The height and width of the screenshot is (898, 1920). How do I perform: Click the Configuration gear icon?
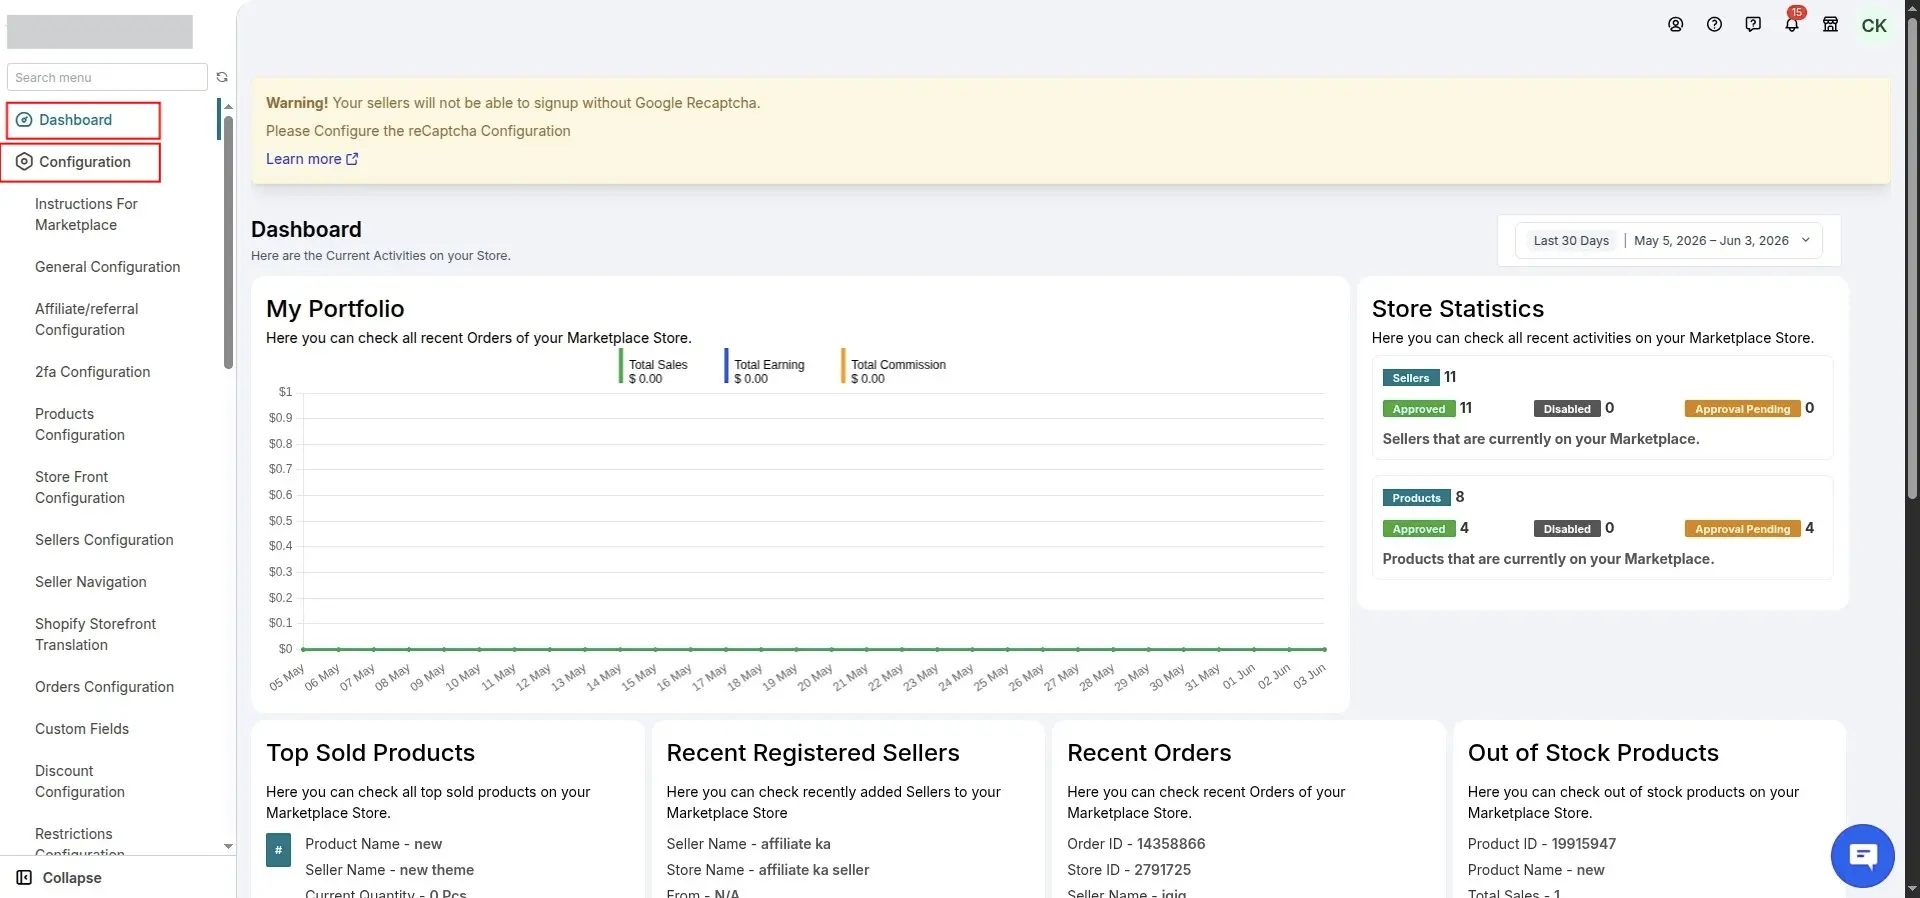[24, 162]
